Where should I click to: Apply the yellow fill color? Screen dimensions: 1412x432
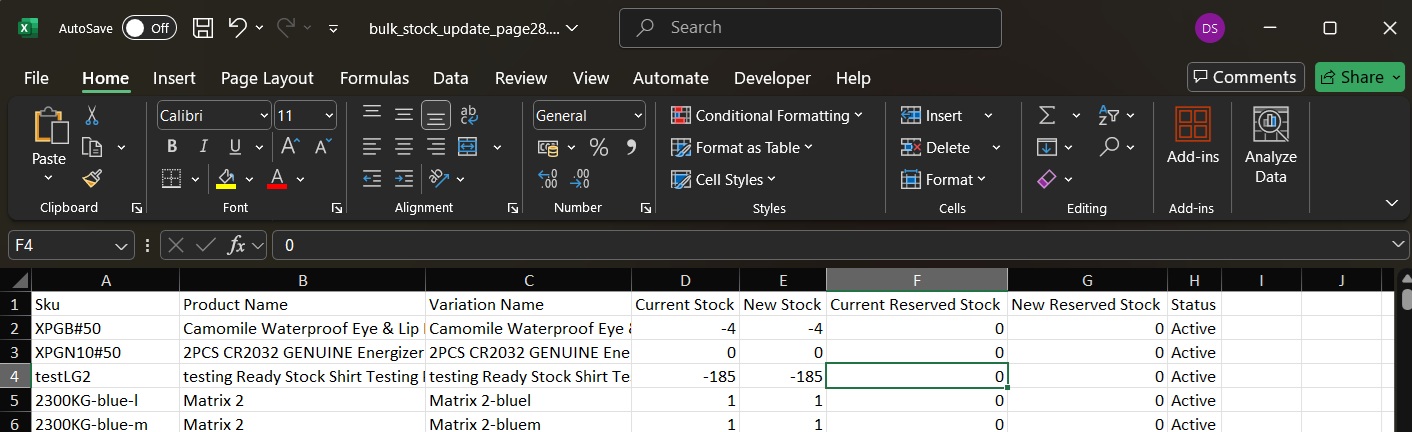click(x=226, y=179)
